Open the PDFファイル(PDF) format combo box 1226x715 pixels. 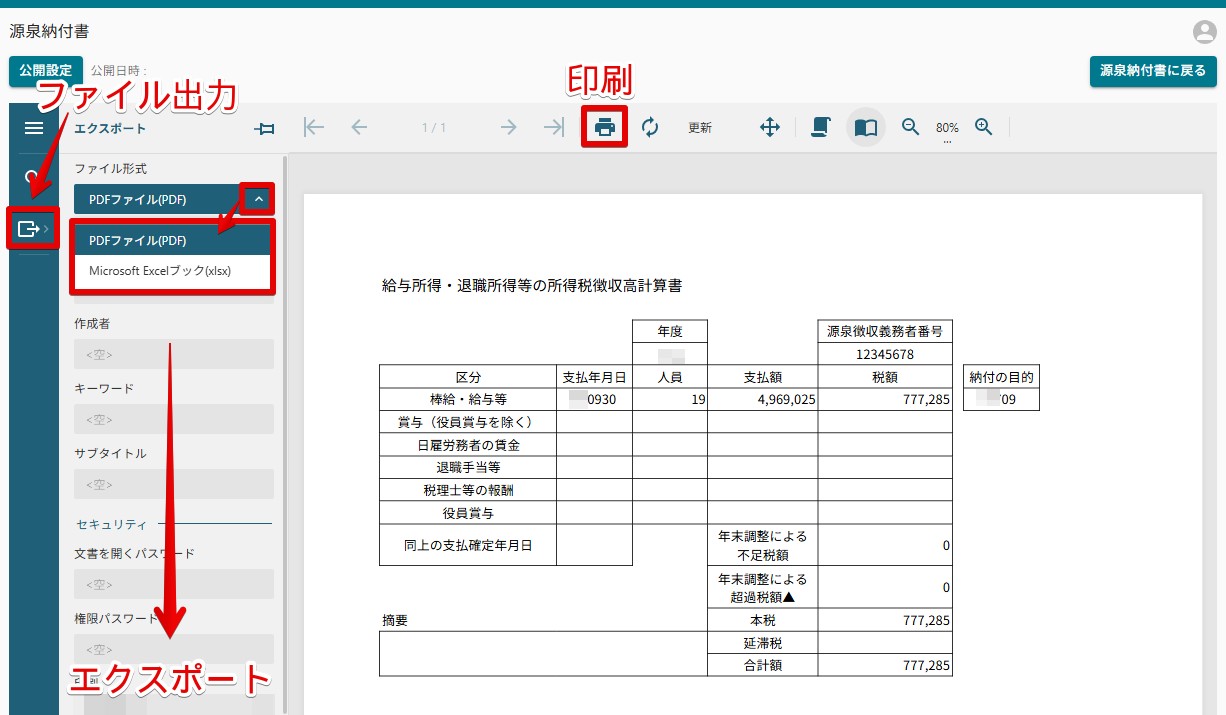174,199
